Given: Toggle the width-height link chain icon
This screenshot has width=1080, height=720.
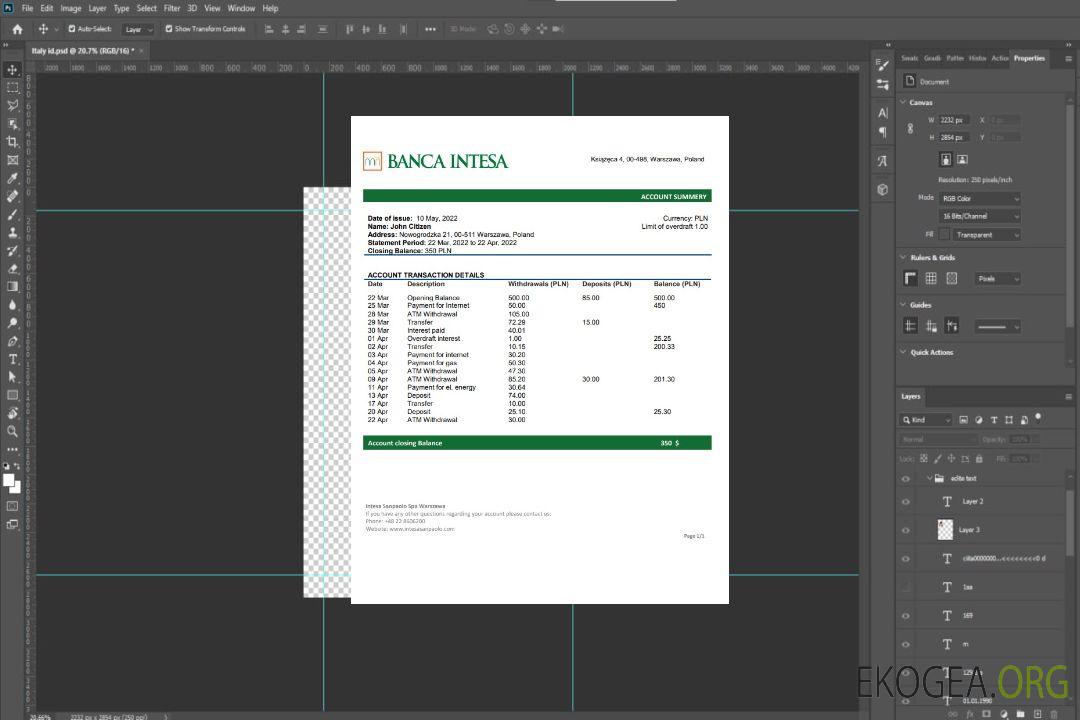Looking at the screenshot, I should tap(910, 128).
